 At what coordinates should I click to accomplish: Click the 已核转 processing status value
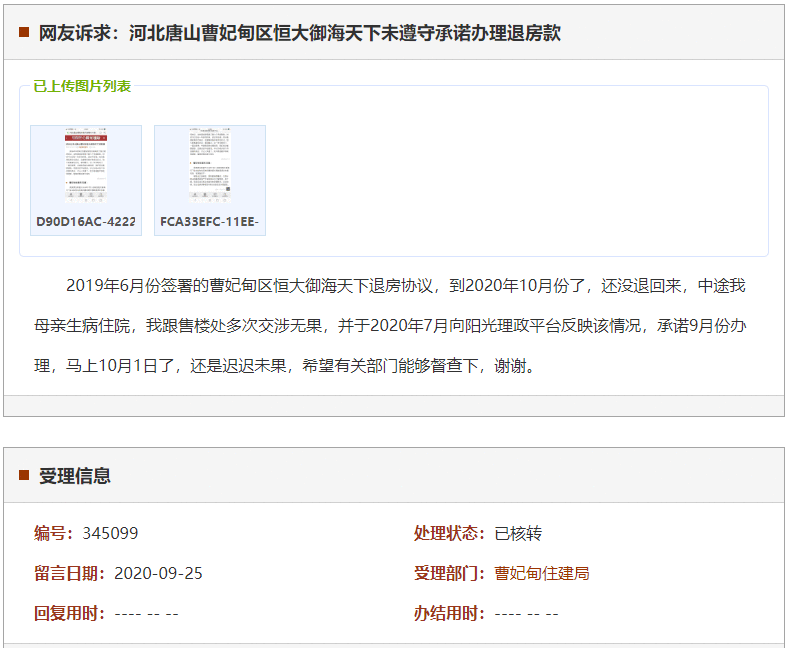coord(518,533)
